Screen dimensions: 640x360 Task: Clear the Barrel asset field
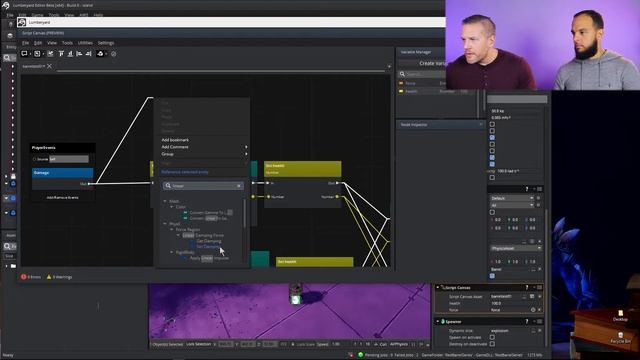point(540,269)
